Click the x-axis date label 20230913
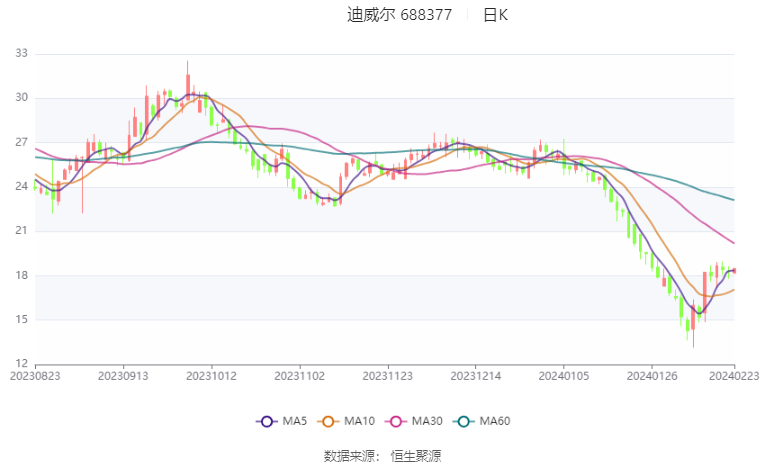This screenshot has width=765, height=465. pos(123,376)
